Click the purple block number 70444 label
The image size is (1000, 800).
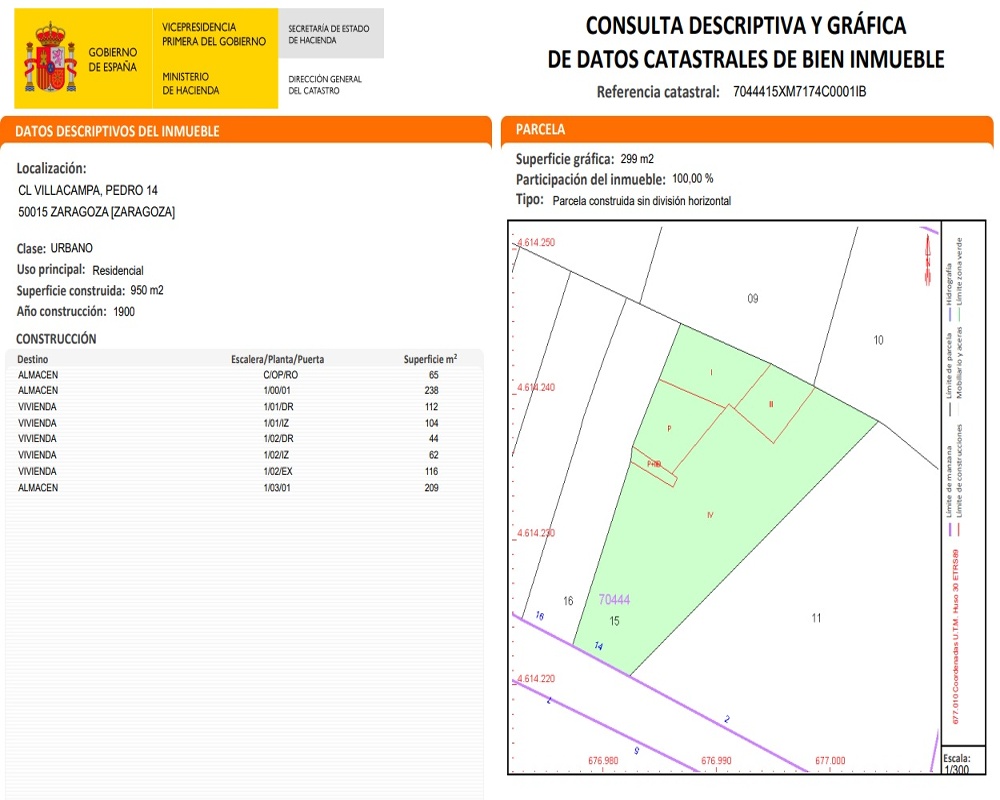614,600
